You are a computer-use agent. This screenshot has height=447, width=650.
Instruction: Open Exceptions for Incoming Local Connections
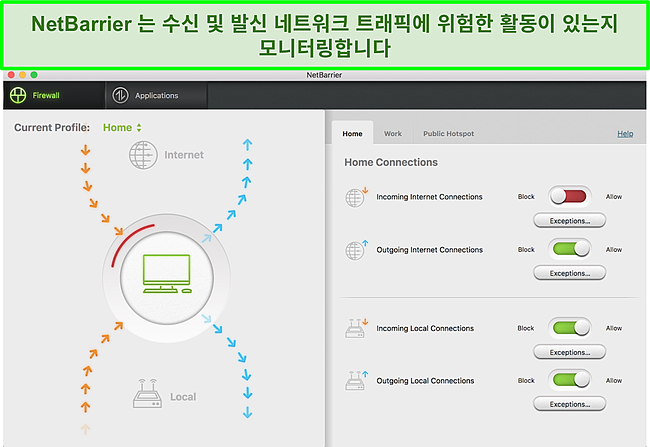click(x=570, y=352)
